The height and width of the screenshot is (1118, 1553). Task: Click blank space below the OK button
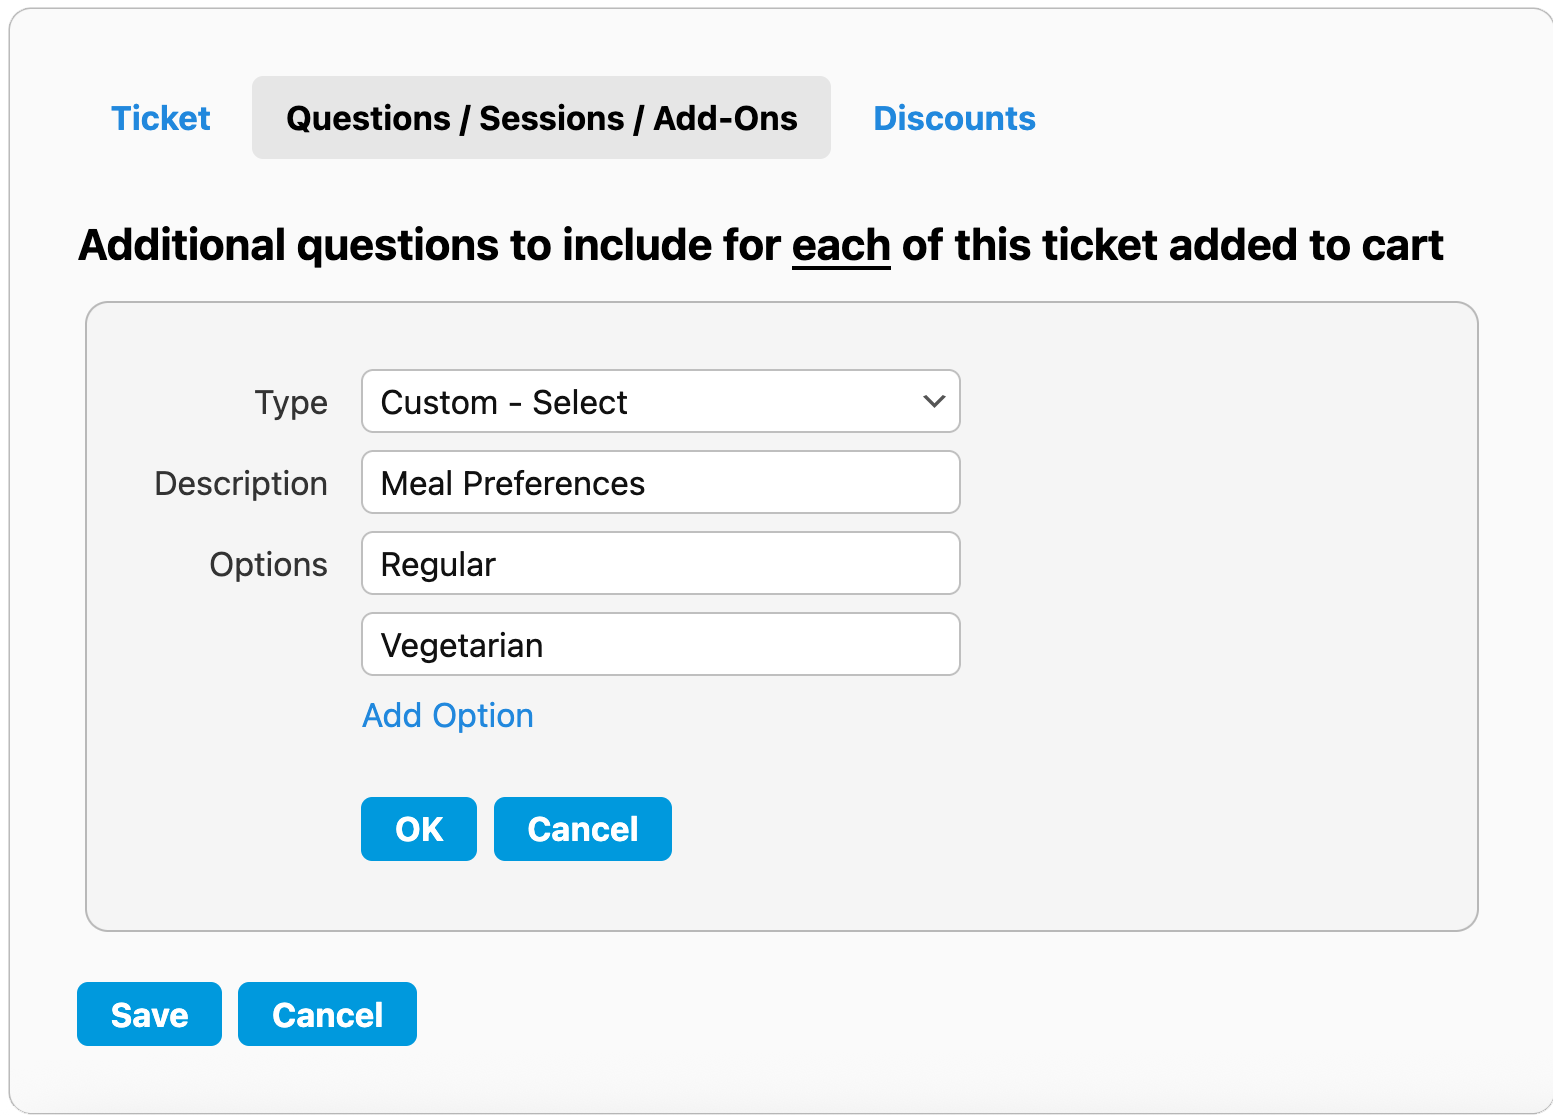click(419, 895)
